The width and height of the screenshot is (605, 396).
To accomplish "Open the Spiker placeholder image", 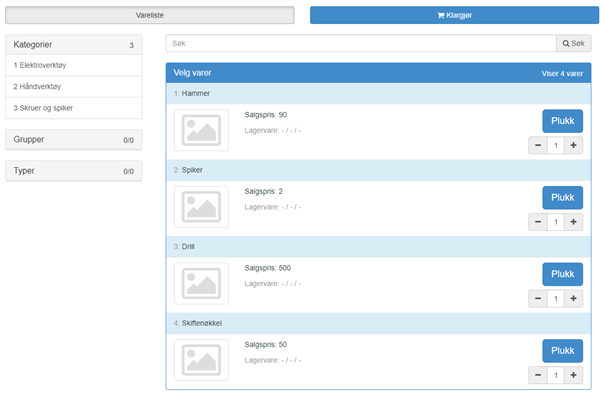I will pos(201,207).
